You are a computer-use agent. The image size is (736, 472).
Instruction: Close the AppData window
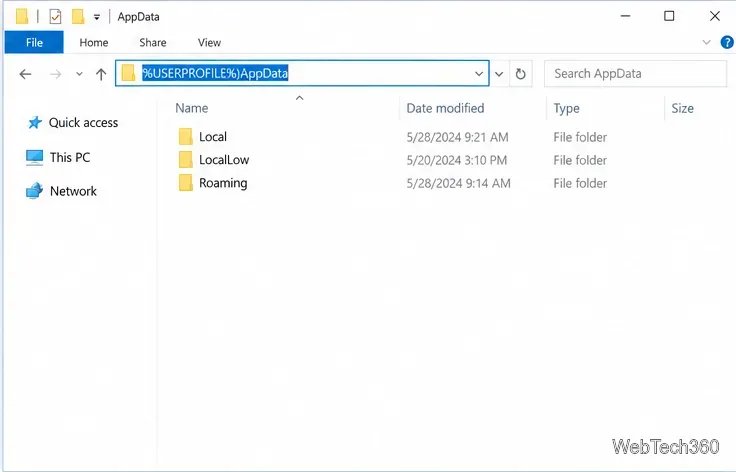point(714,16)
